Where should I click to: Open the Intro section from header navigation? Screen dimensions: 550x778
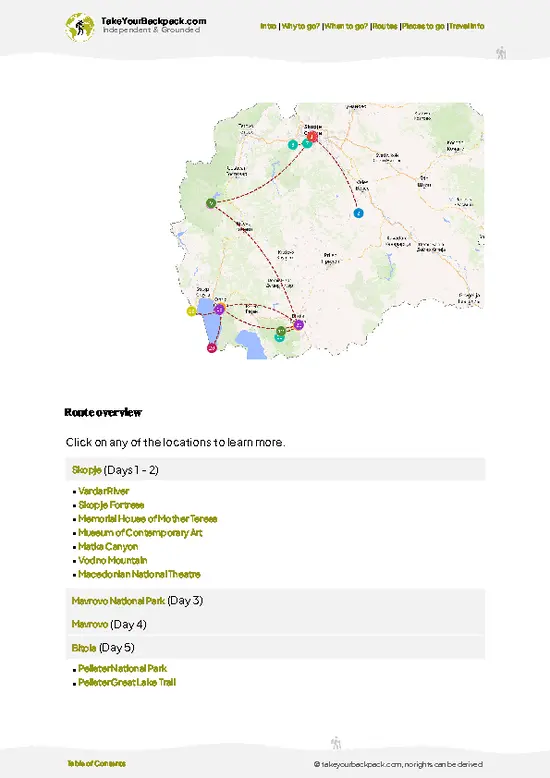[x=268, y=26]
